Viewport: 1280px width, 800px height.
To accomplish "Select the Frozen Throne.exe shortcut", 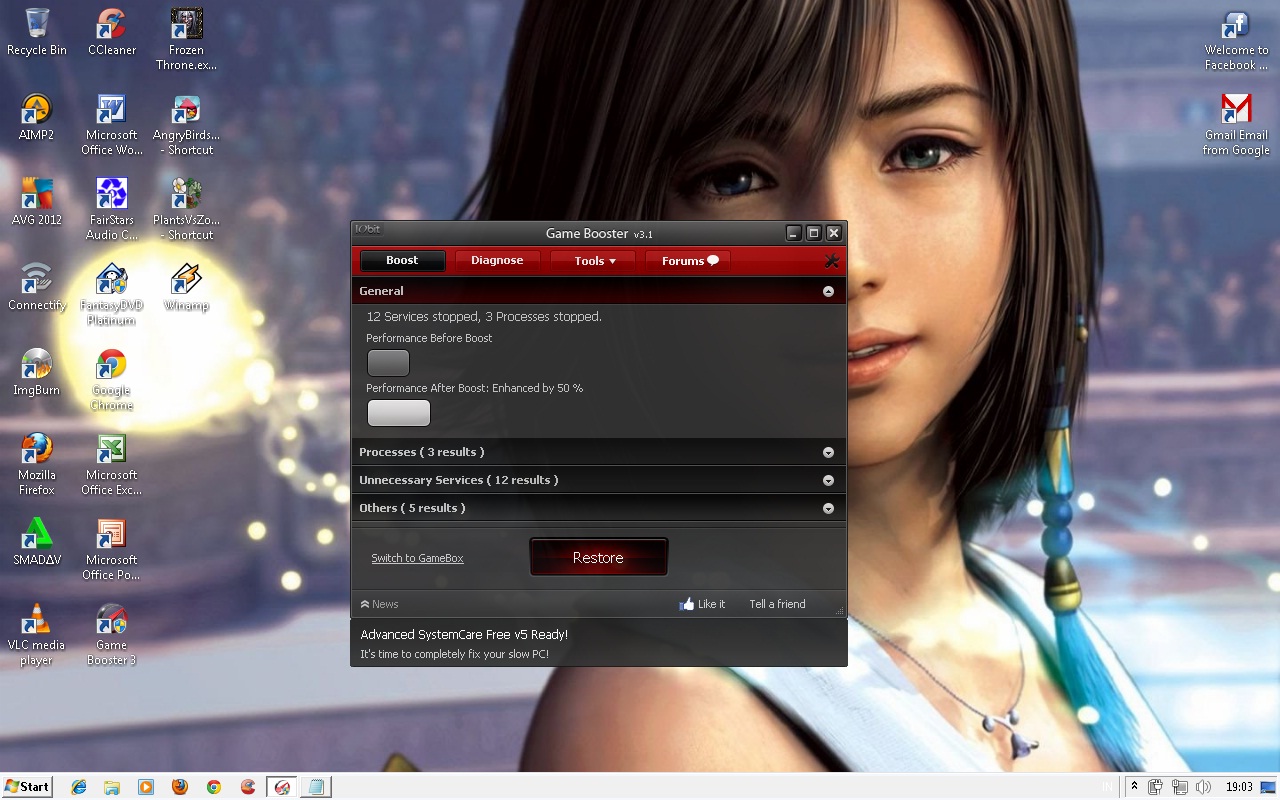I will pyautogui.click(x=186, y=40).
